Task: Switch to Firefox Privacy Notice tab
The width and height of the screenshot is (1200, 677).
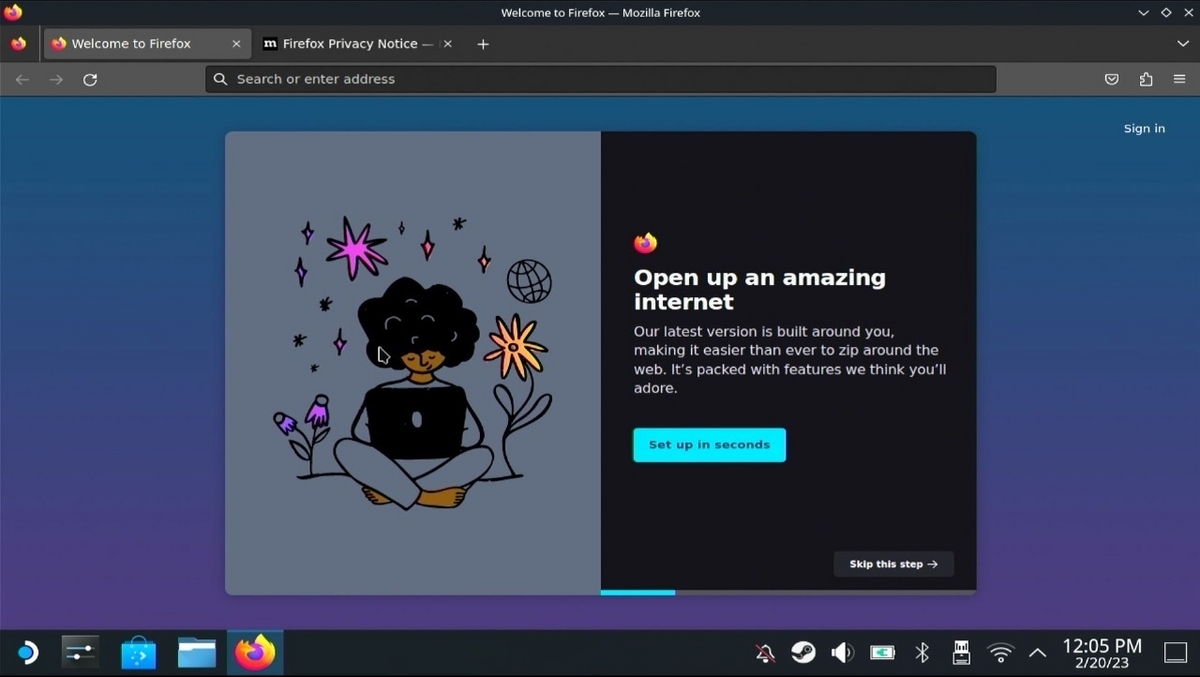Action: tap(357, 44)
